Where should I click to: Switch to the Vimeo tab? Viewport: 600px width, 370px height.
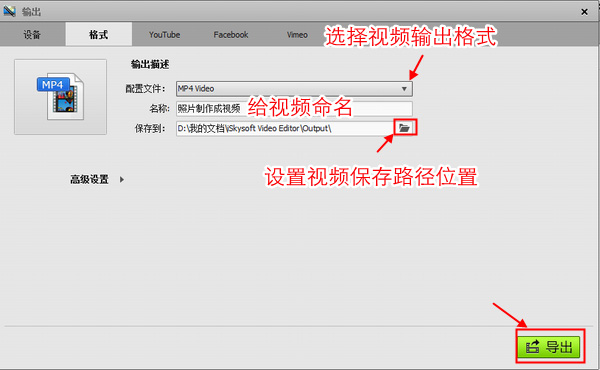point(297,35)
